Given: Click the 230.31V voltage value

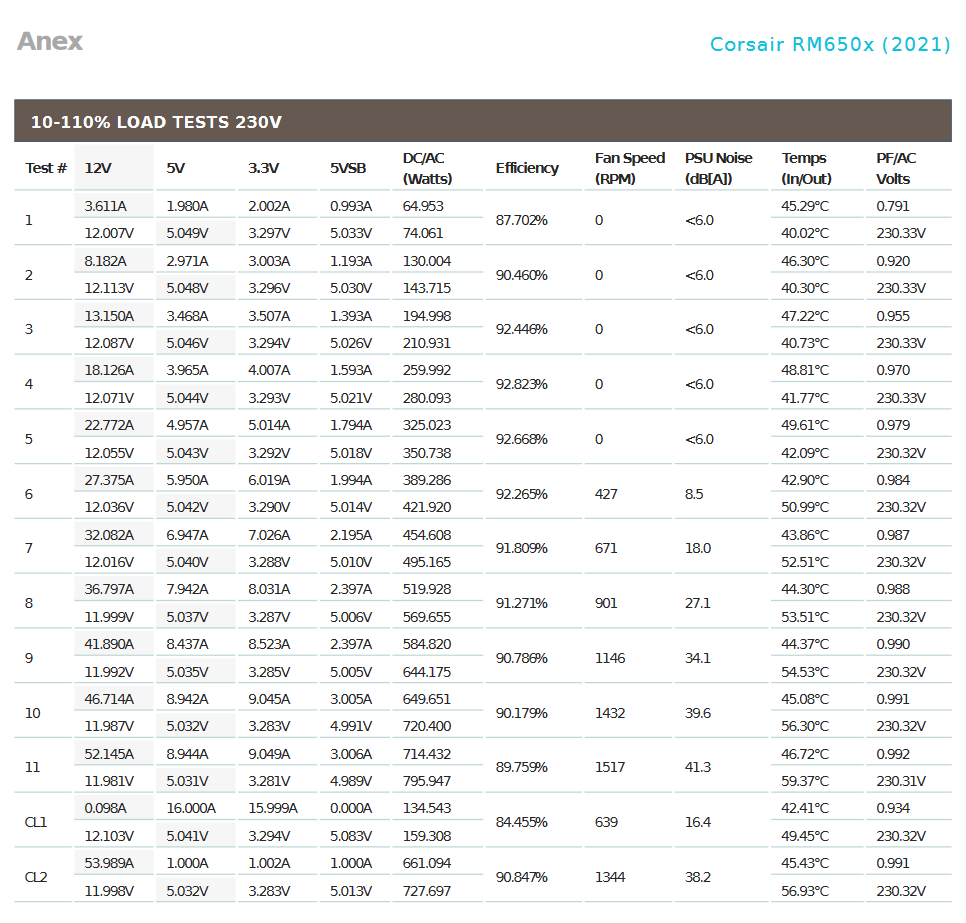Looking at the screenshot, I should (x=901, y=781).
